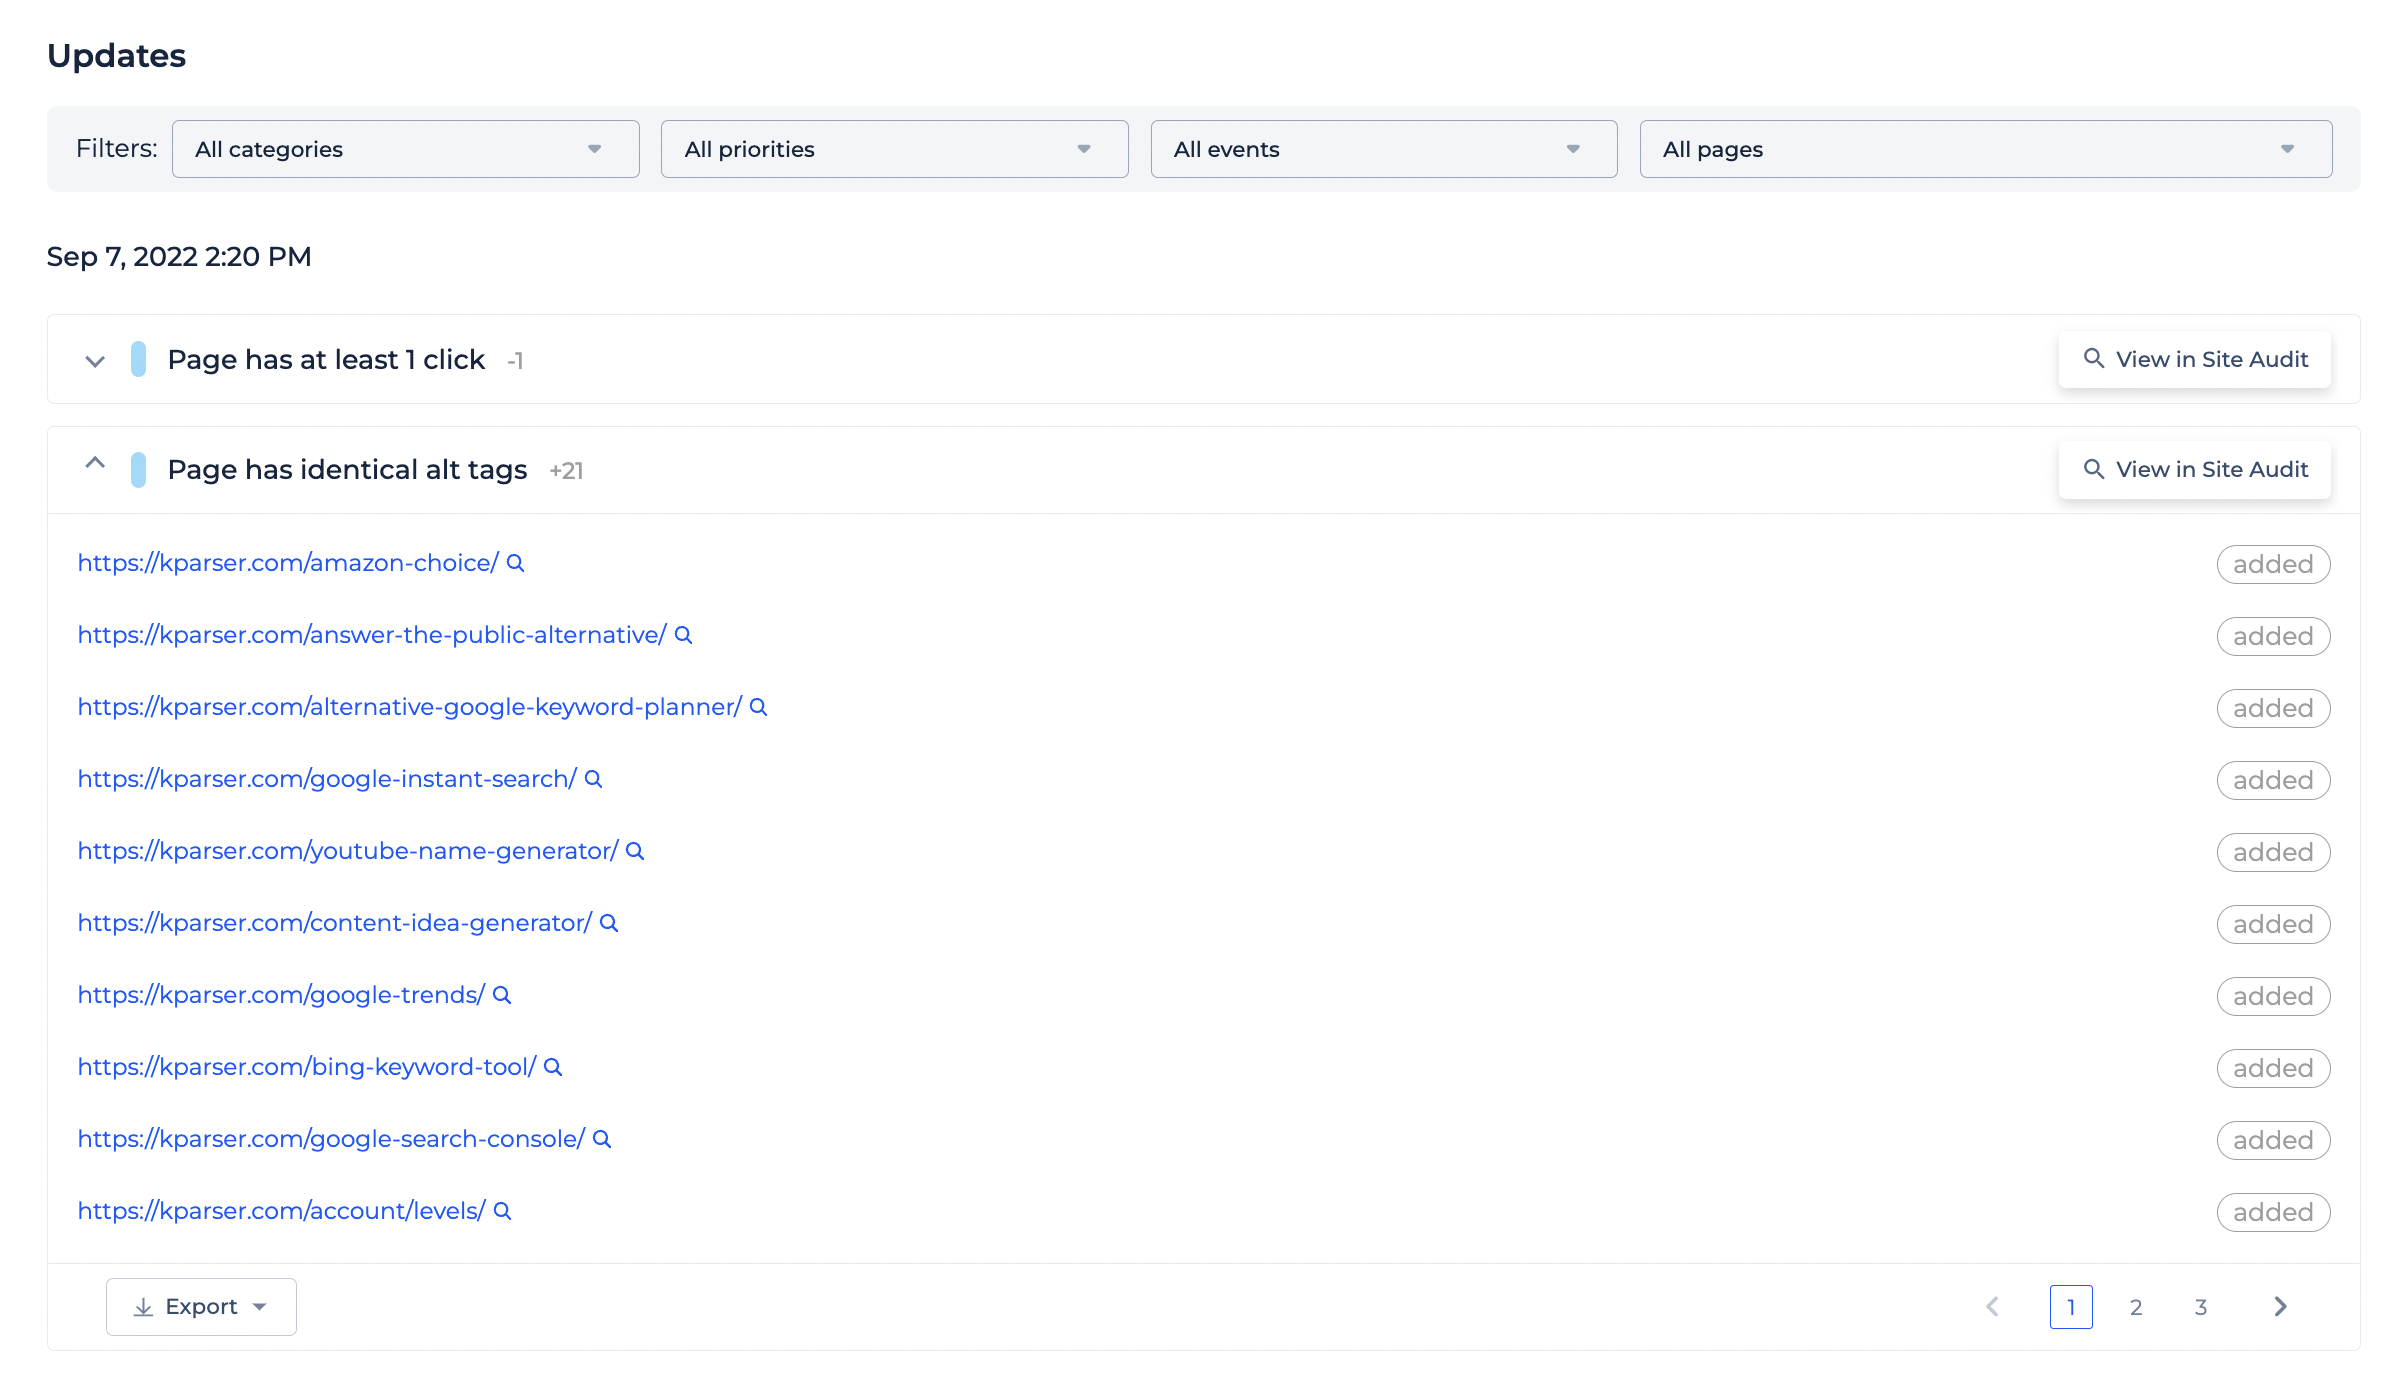The image size is (2402, 1392).
Task: Click magnifier icon beside youtube-name-generator URL
Action: [x=635, y=851]
